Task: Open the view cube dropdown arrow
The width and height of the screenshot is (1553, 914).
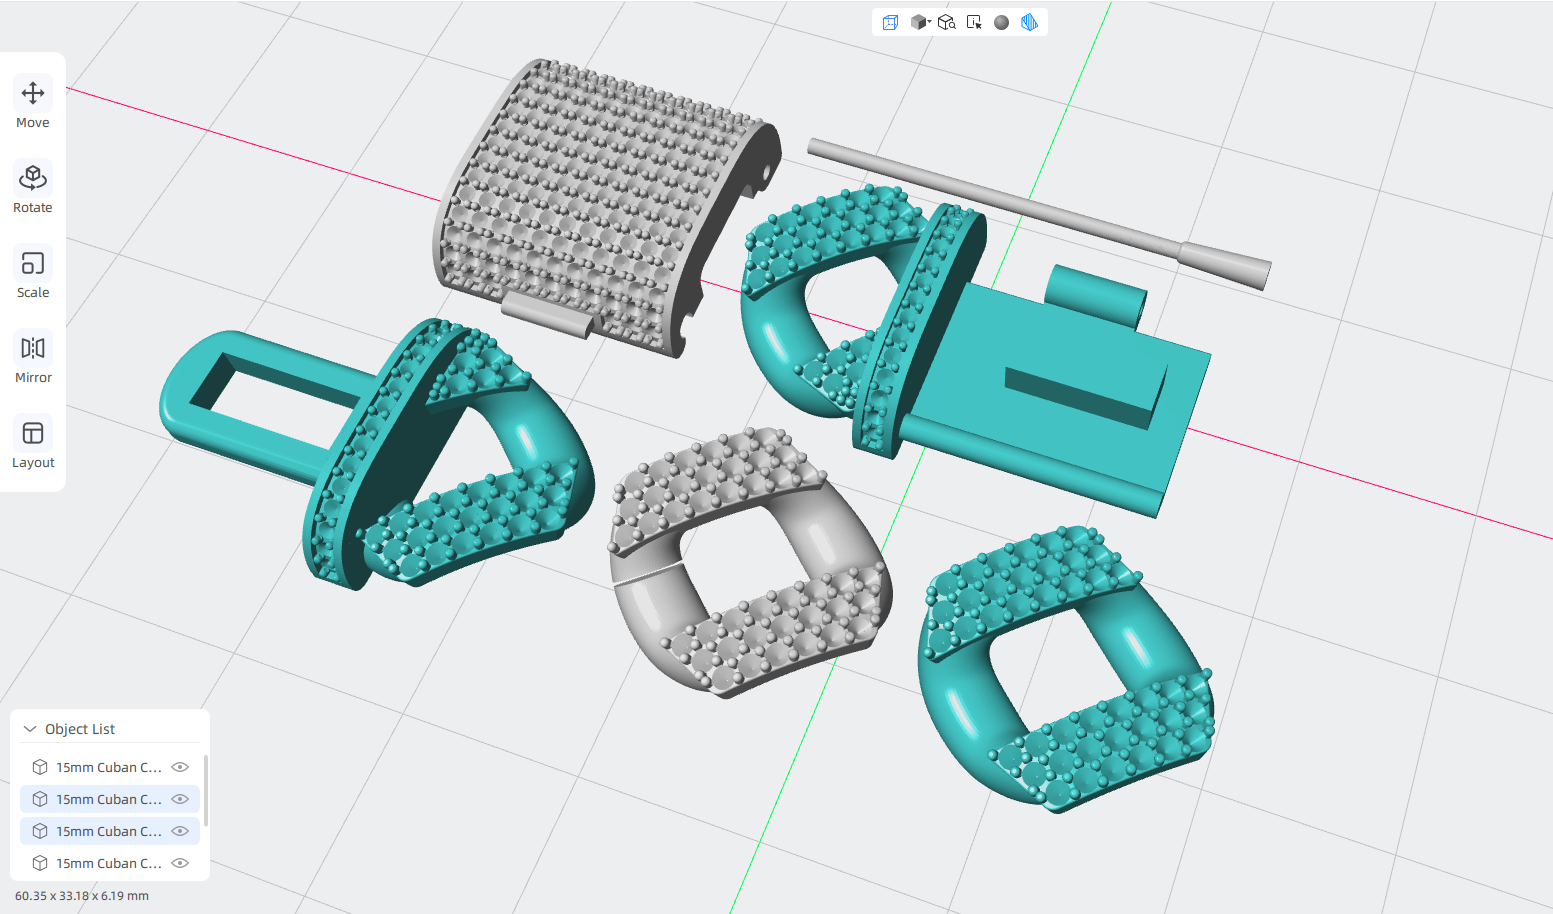Action: click(930, 21)
